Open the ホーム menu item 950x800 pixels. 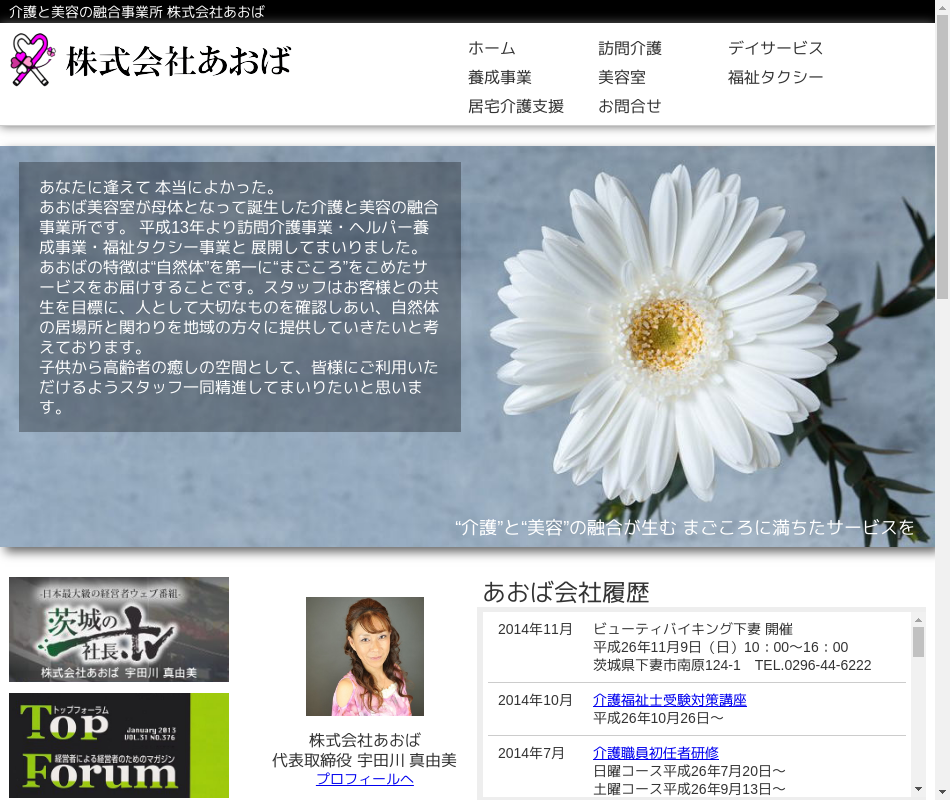click(x=491, y=48)
